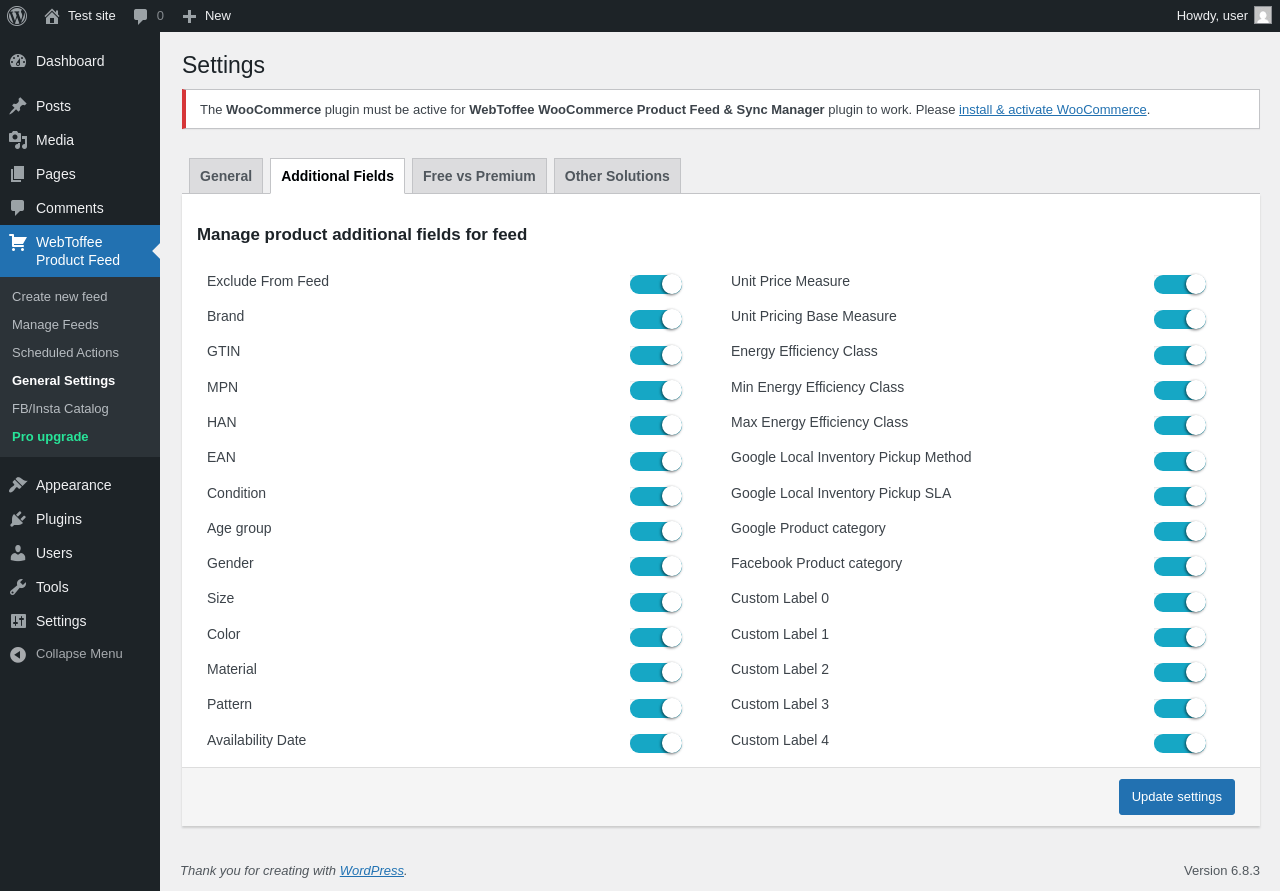Screen dimensions: 1280x891
Task: Click the Posts pushpin icon
Action: [18, 106]
